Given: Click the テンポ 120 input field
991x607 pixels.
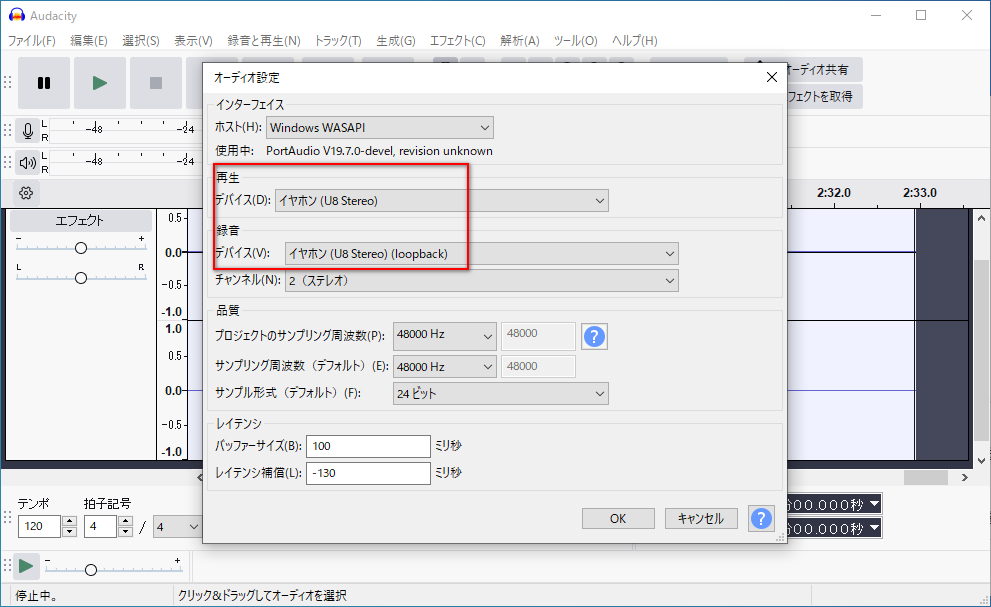Looking at the screenshot, I should [x=39, y=526].
